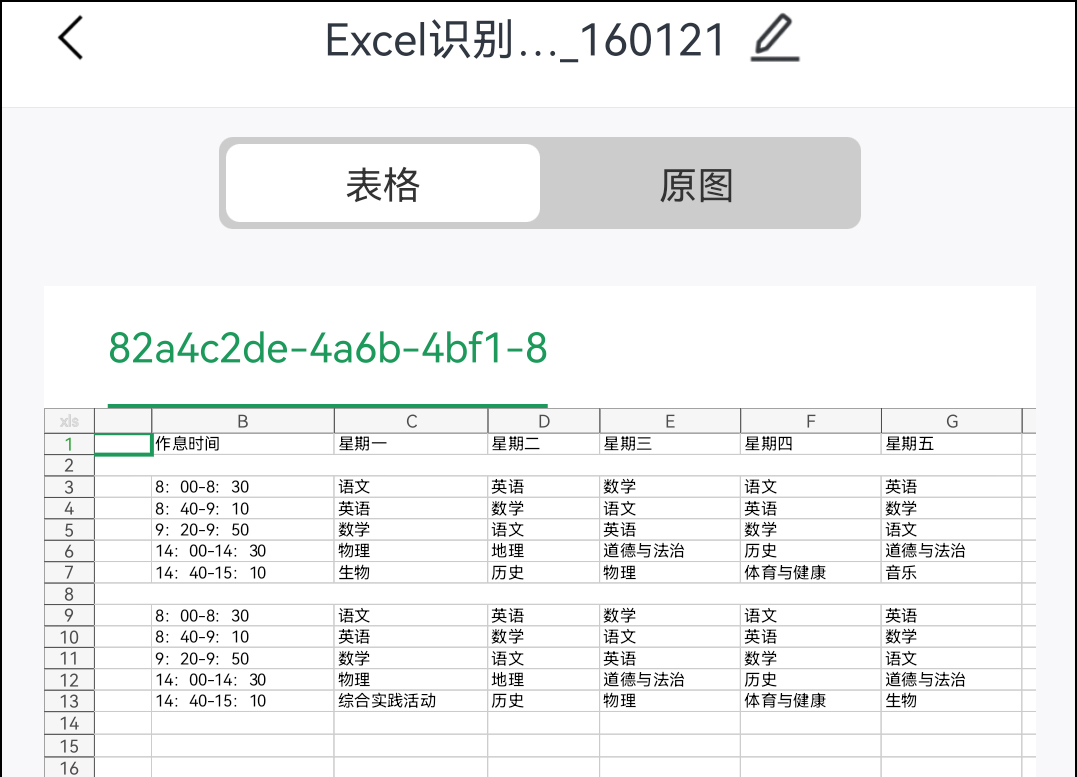Viewport: 1077px width, 777px height.
Task: Toggle view to 原图 mode
Action: pyautogui.click(x=697, y=183)
